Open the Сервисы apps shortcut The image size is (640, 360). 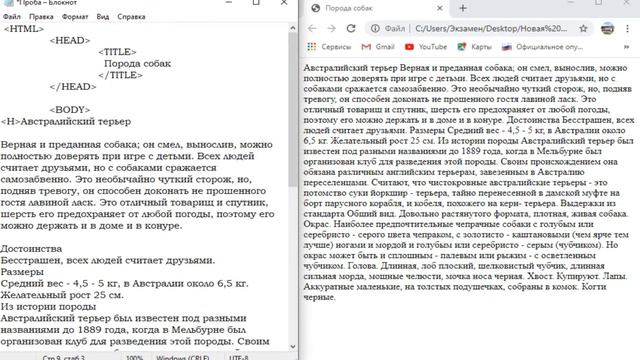[329, 47]
